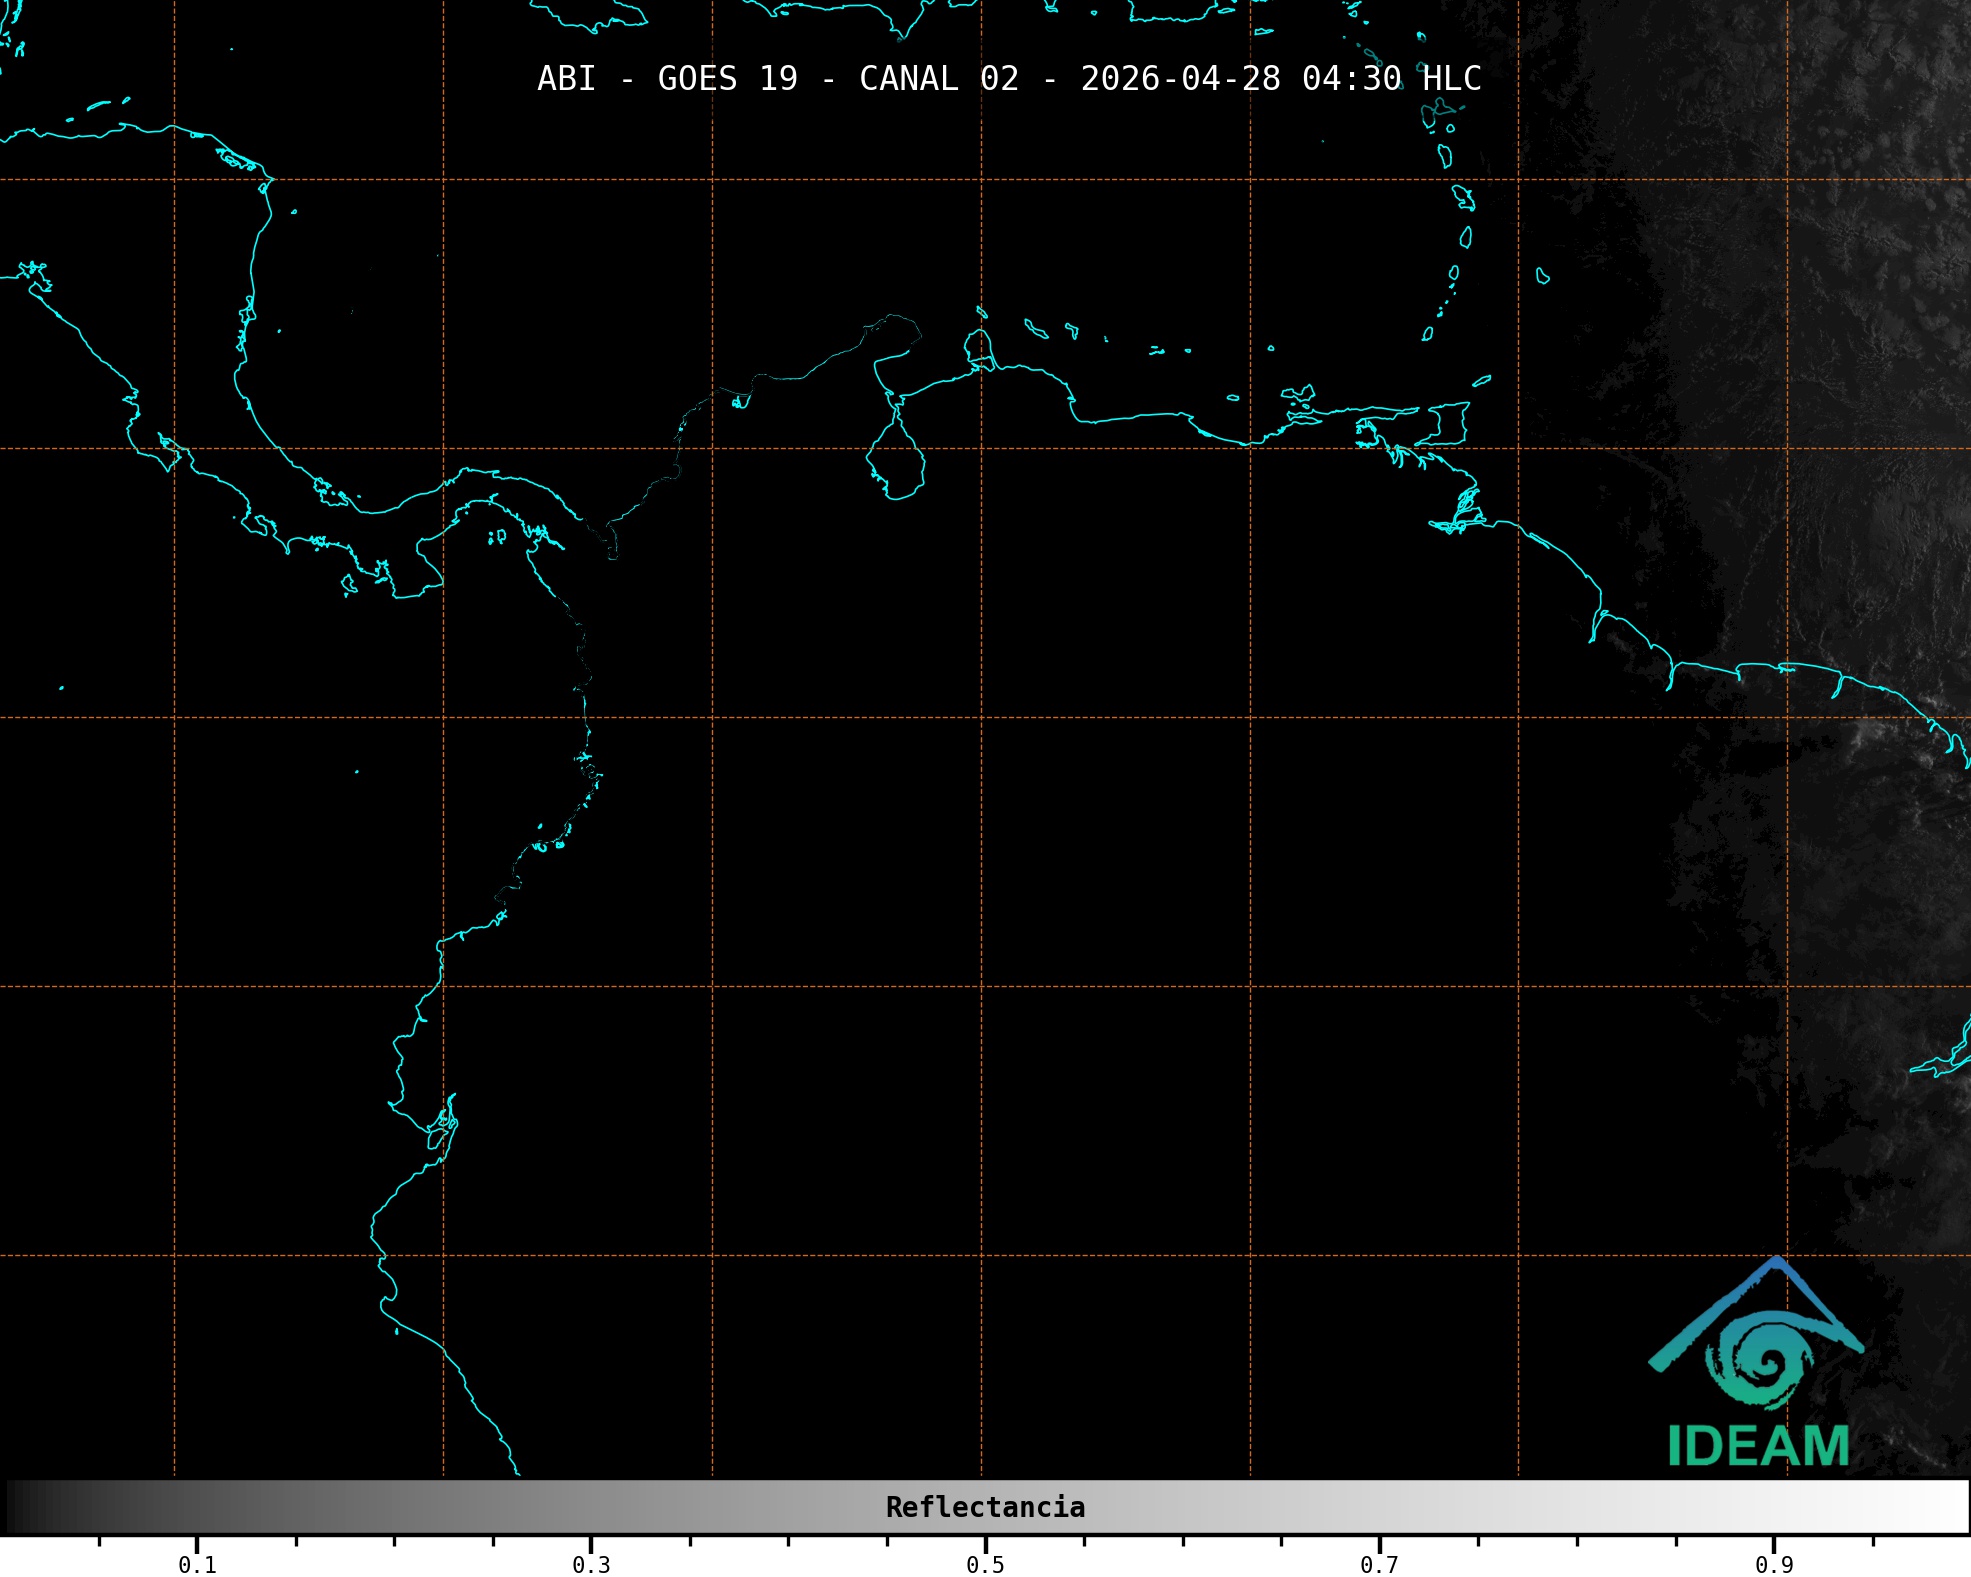Click the 0.1 tick label on the colorbar
The image size is (1971, 1577).
[x=197, y=1564]
